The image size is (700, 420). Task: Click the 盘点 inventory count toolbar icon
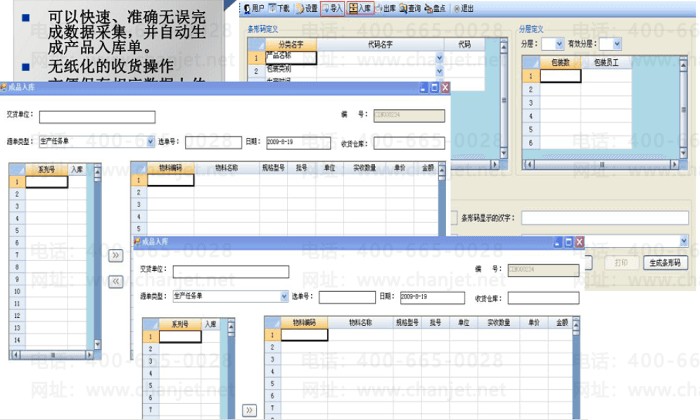[x=435, y=8]
